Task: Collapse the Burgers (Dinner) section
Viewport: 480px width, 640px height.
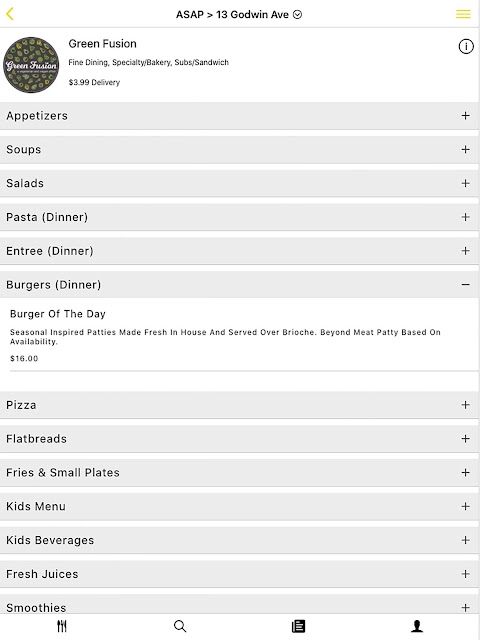Action: [x=239, y=285]
